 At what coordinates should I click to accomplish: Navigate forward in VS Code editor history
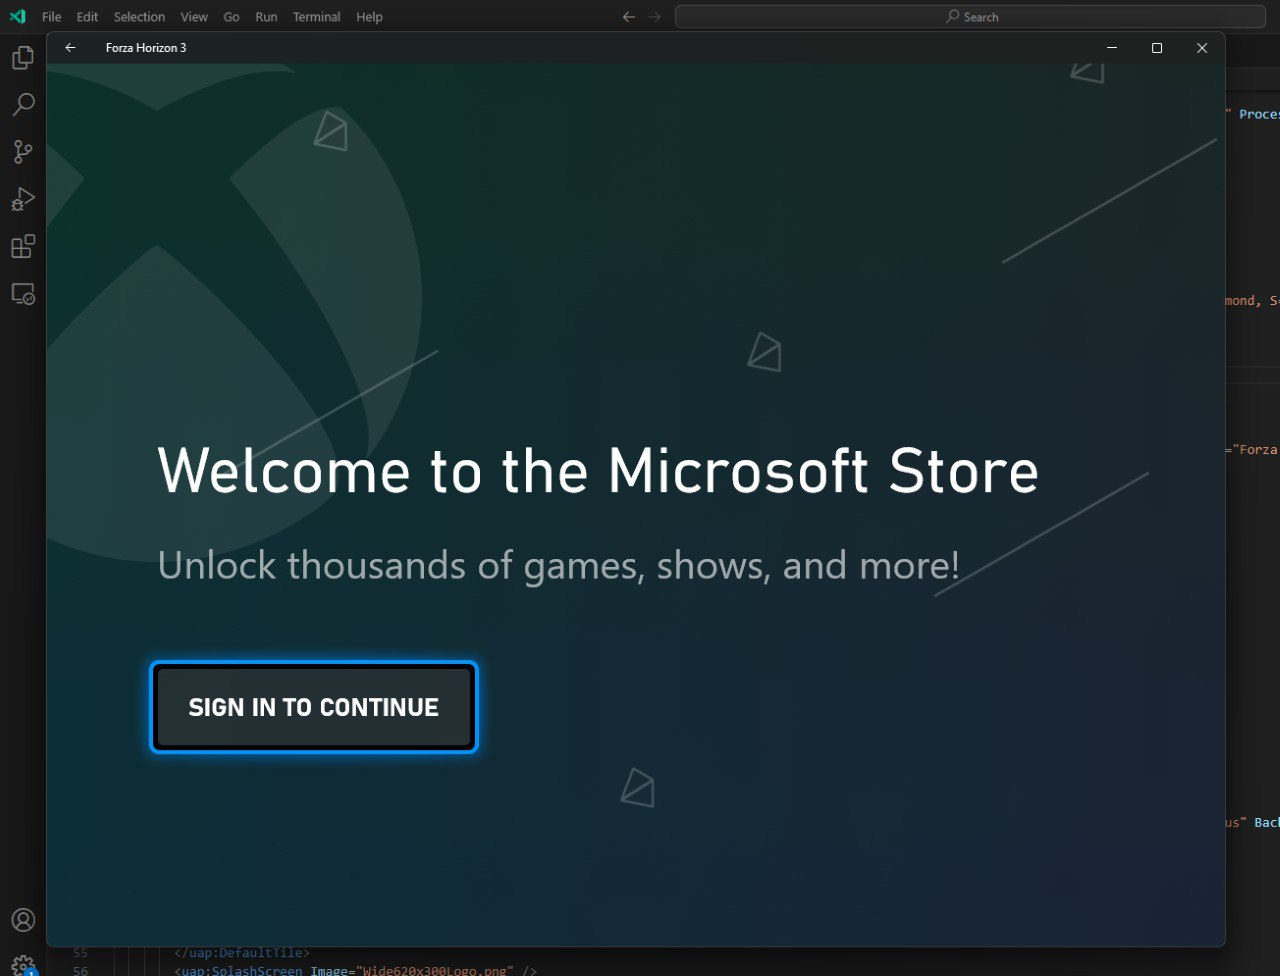655,17
